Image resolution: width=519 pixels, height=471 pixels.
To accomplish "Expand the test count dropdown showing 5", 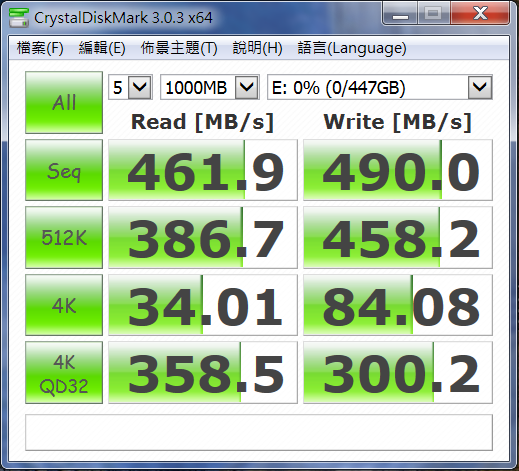I will pyautogui.click(x=140, y=87).
